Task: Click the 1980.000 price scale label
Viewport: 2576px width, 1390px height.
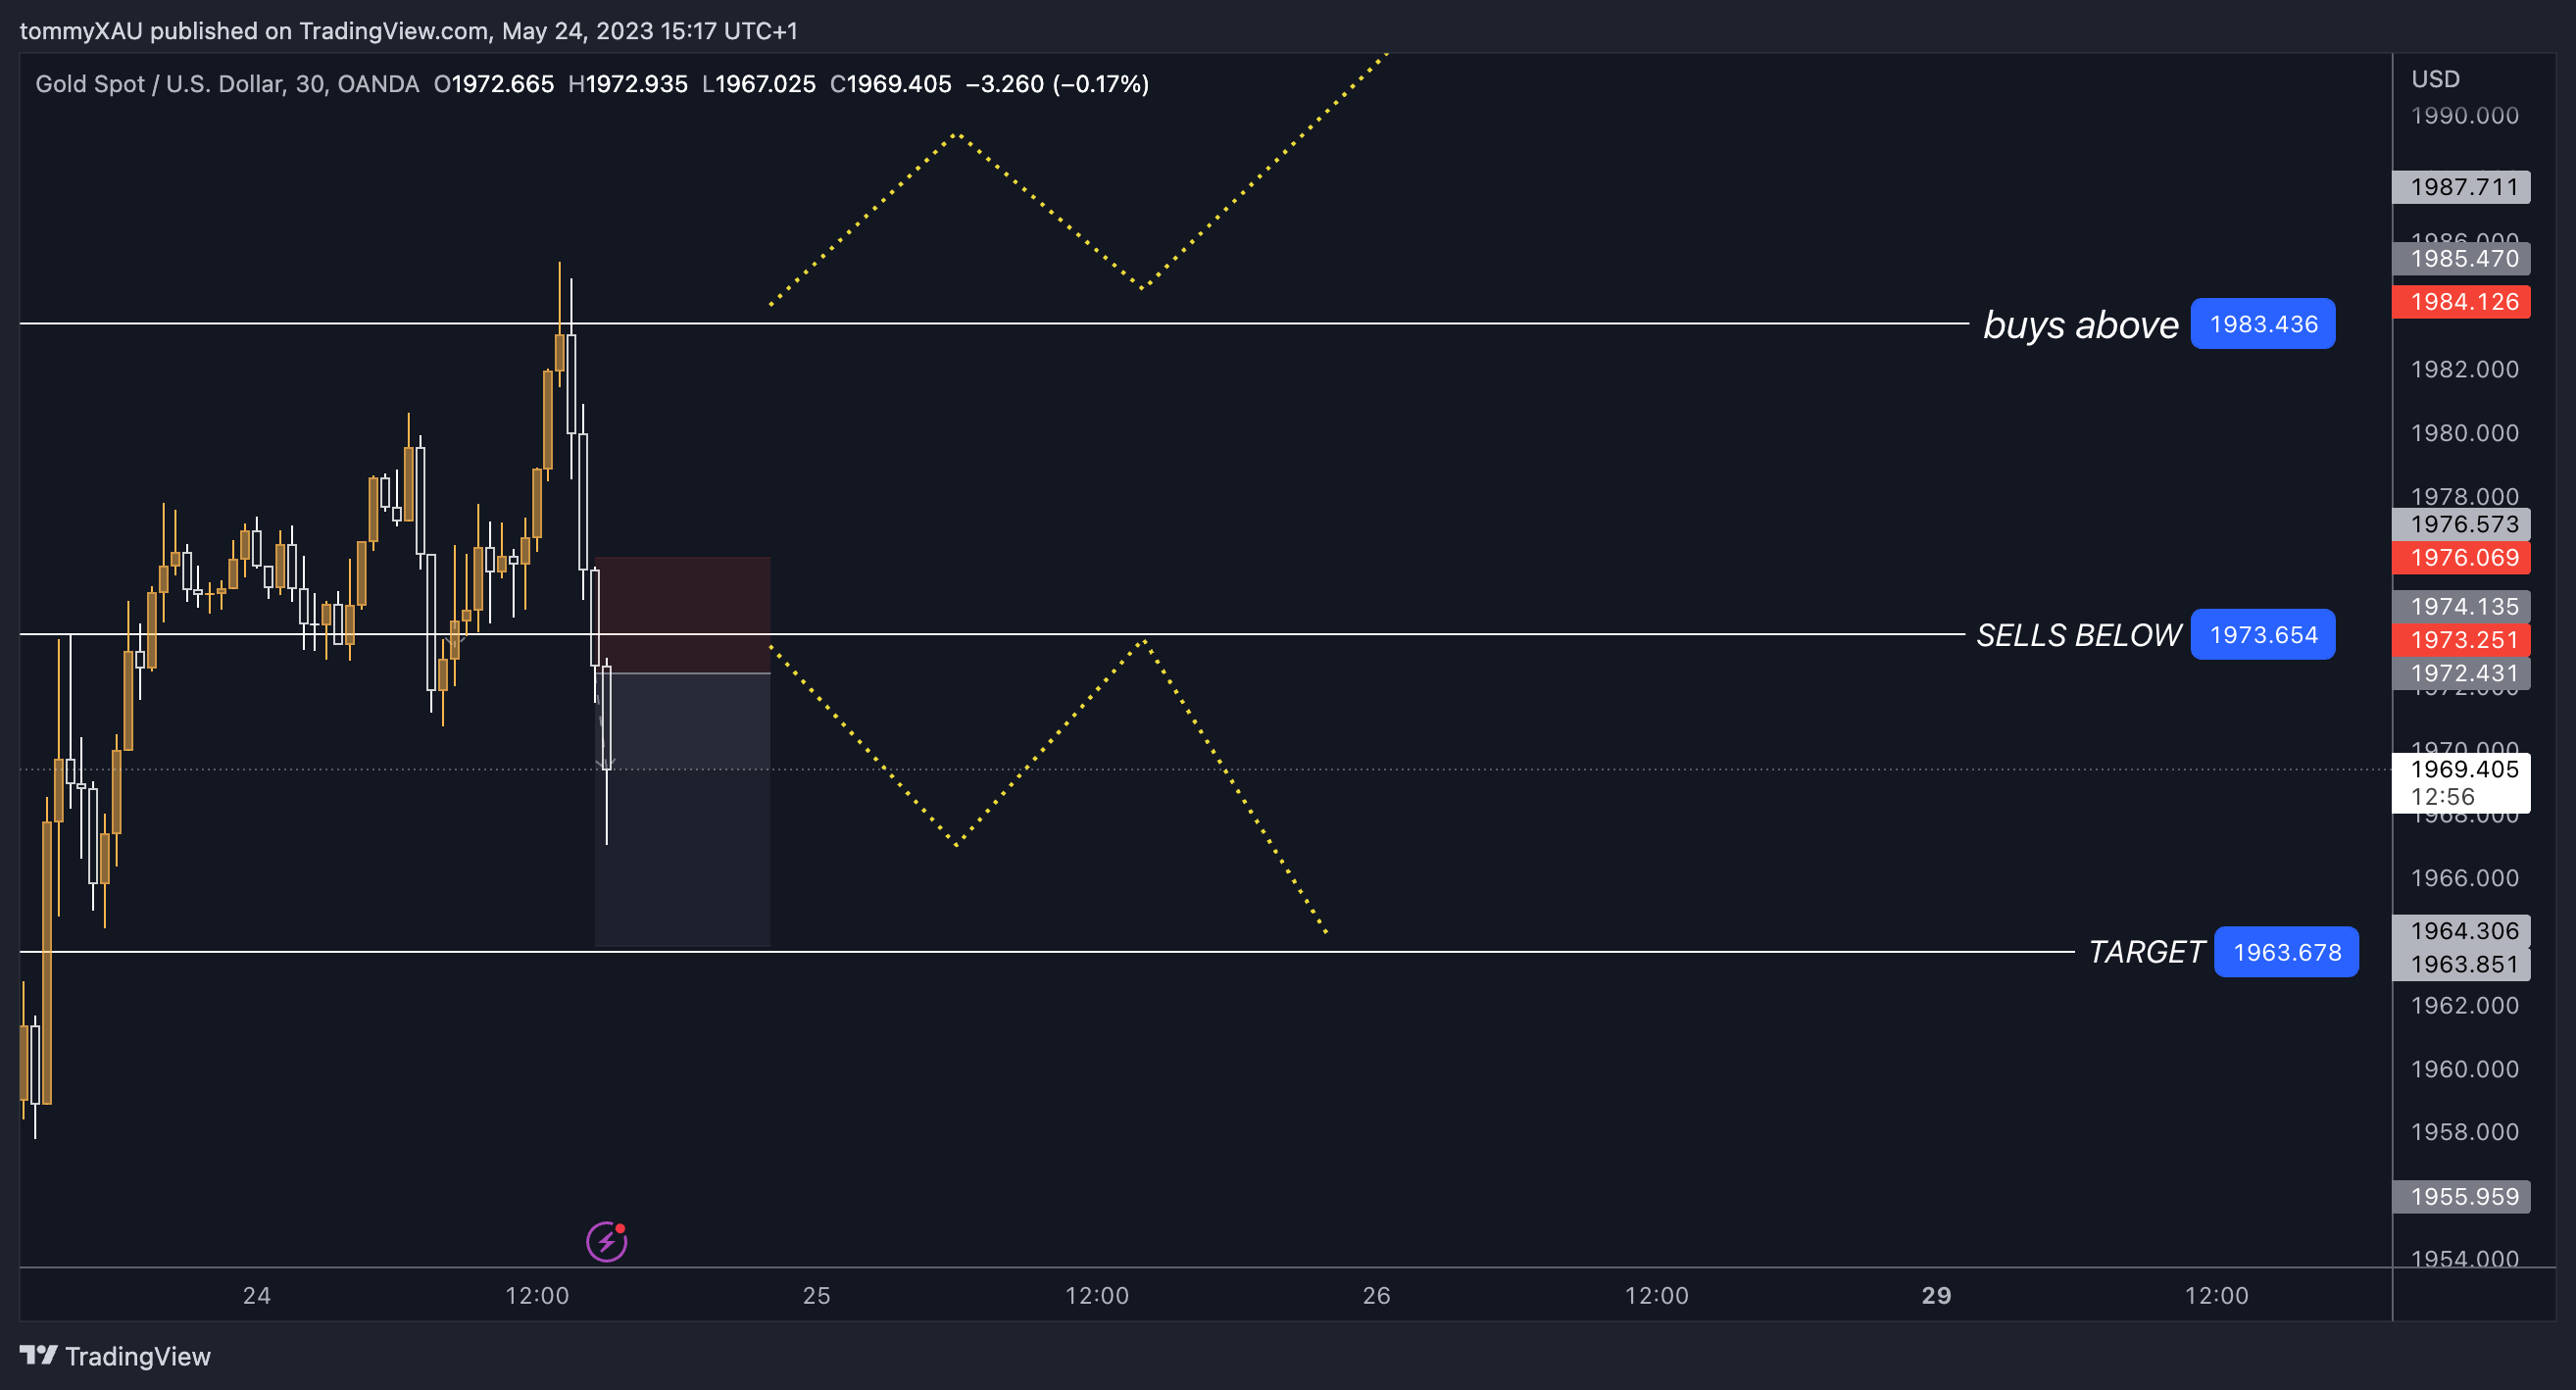Action: click(2464, 433)
